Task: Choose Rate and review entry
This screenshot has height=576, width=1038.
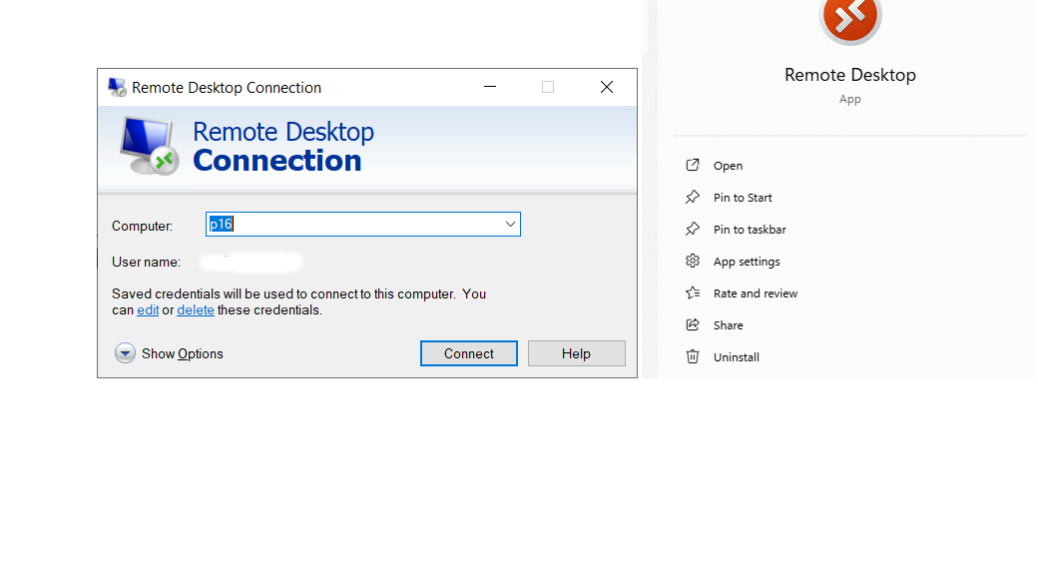Action: pyautogui.click(x=755, y=293)
